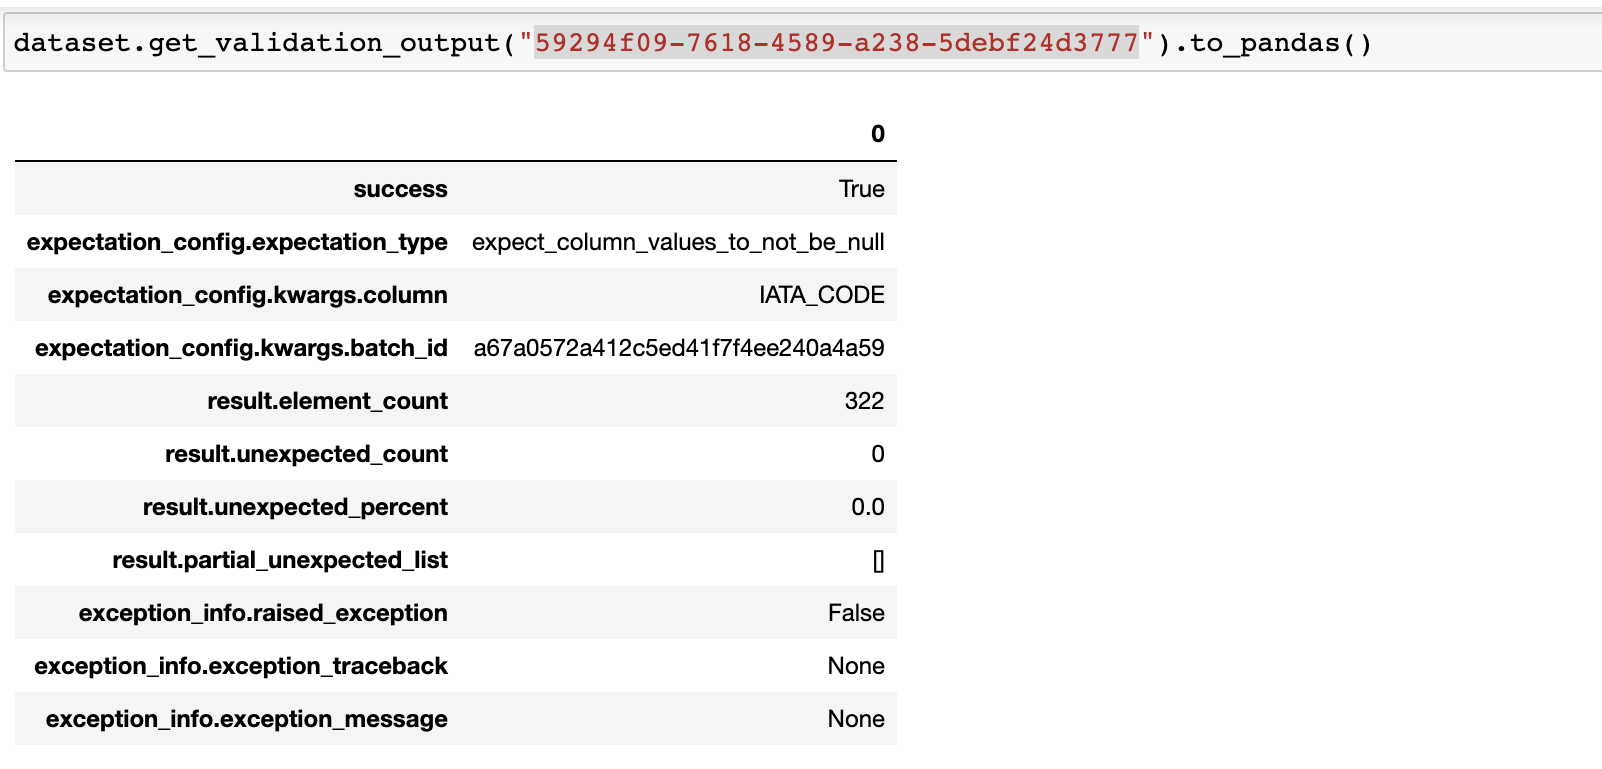Click the 'IATA_CODE' value cell
This screenshot has width=1602, height=769.
click(x=821, y=295)
